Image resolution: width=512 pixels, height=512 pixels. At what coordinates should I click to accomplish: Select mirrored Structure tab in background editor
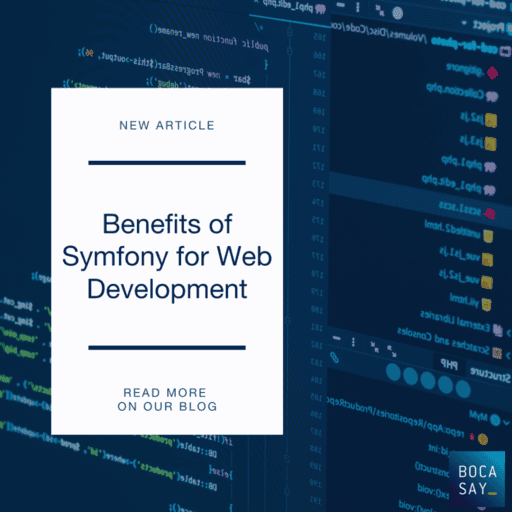(x=490, y=375)
